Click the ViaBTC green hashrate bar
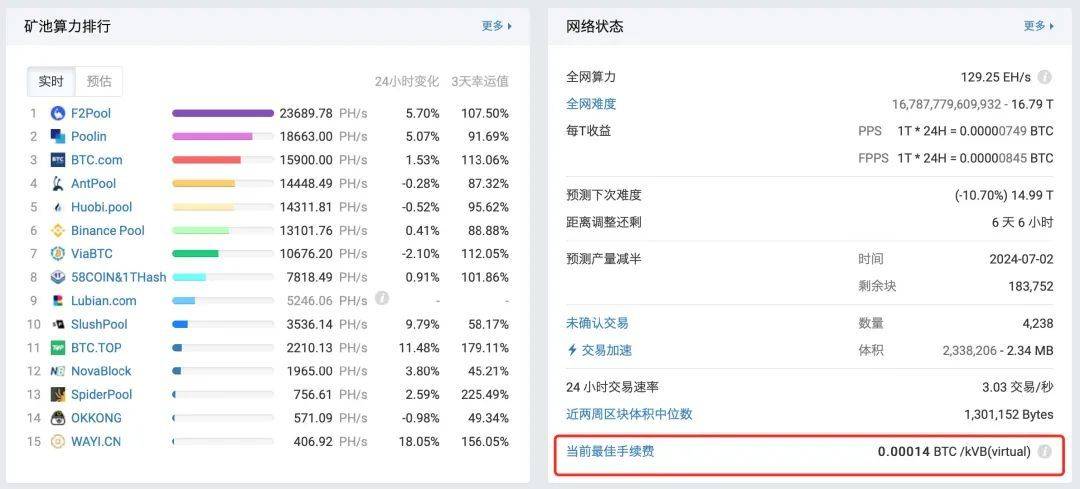The height and width of the screenshot is (489, 1080). click(196, 254)
